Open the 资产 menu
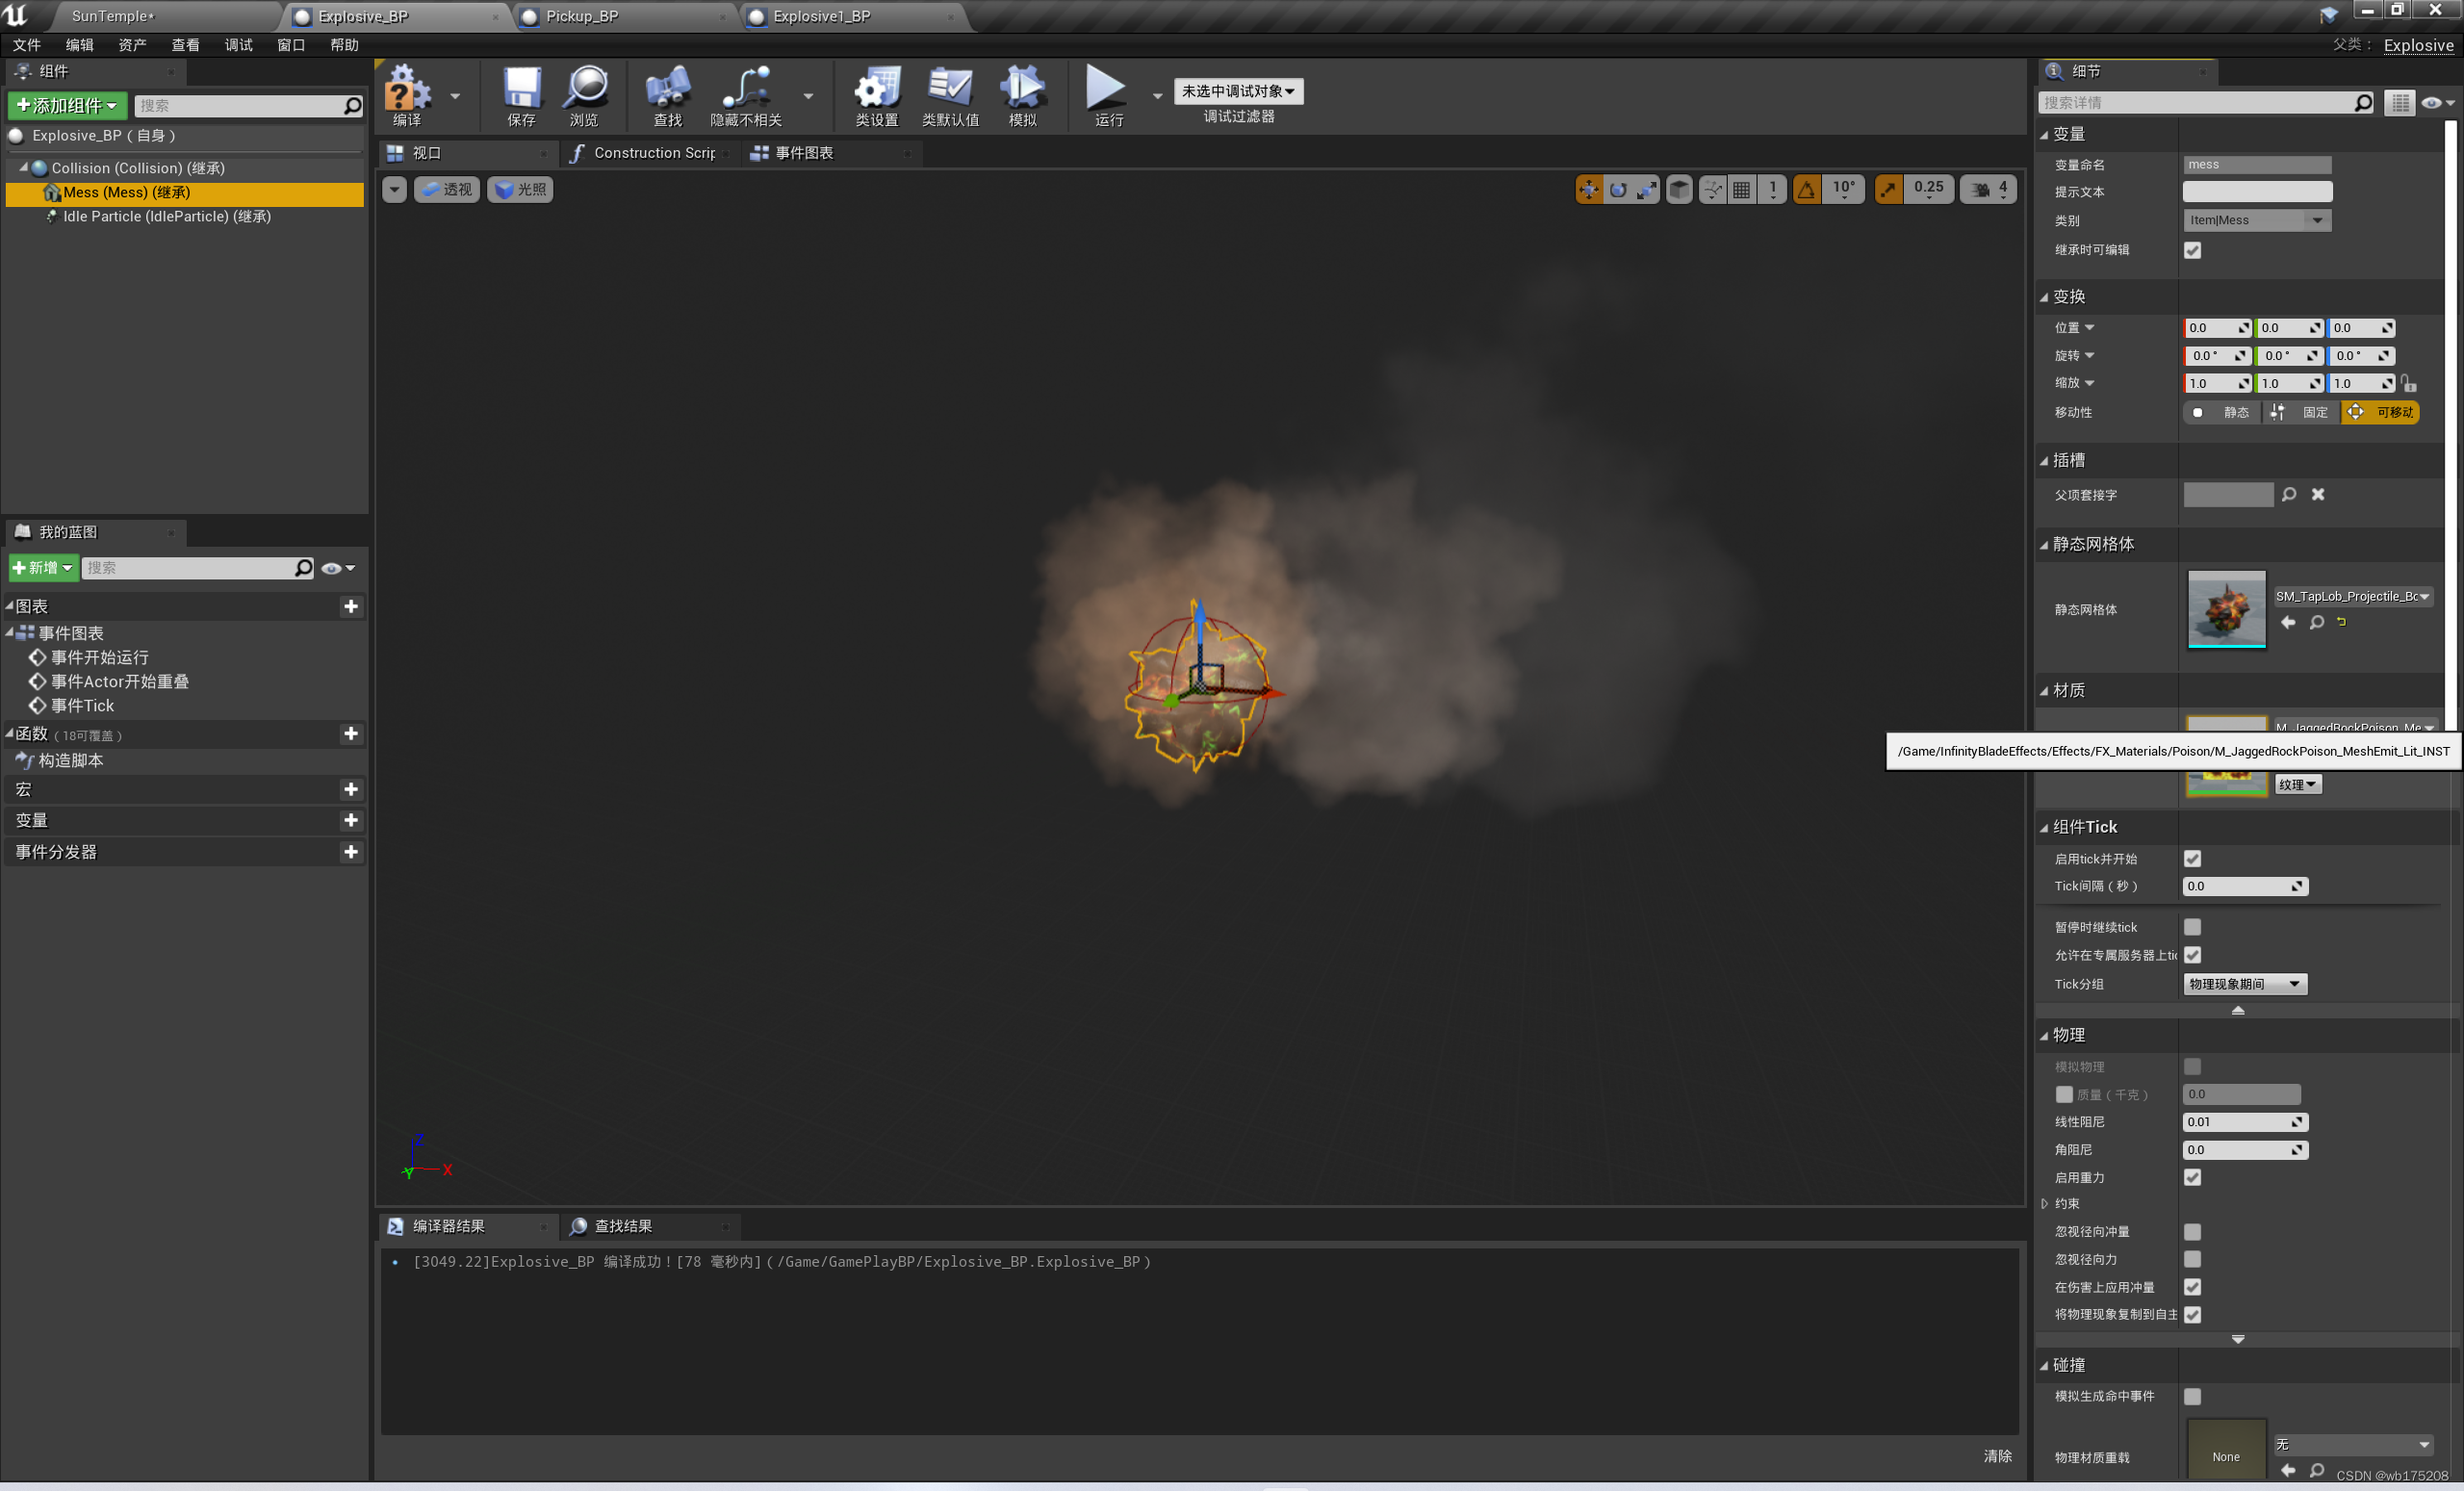The width and height of the screenshot is (2464, 1491). click(x=132, y=45)
